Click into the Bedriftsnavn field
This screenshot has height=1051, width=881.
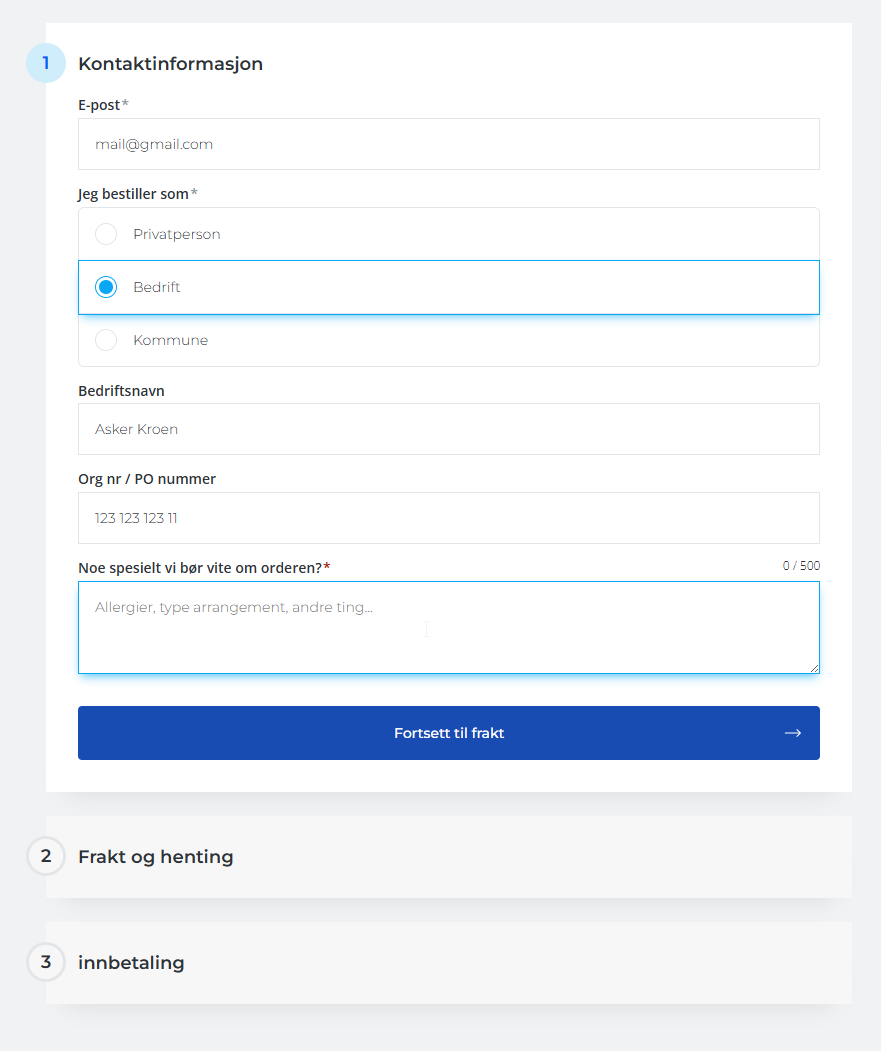448,429
